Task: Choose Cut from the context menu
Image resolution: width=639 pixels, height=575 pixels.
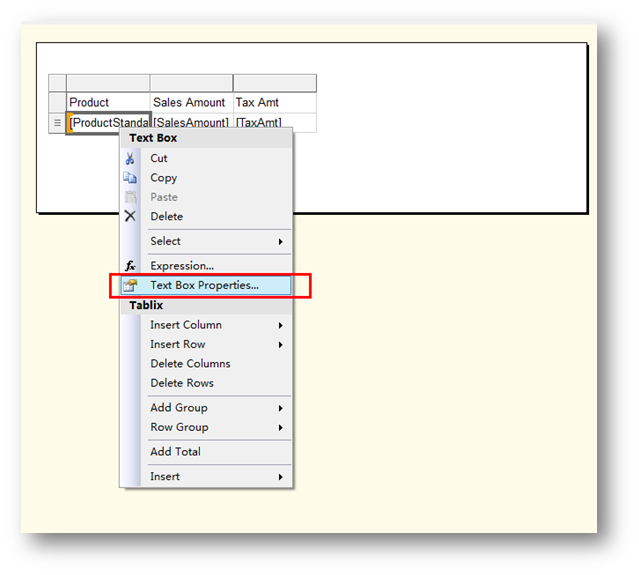Action: [207, 158]
